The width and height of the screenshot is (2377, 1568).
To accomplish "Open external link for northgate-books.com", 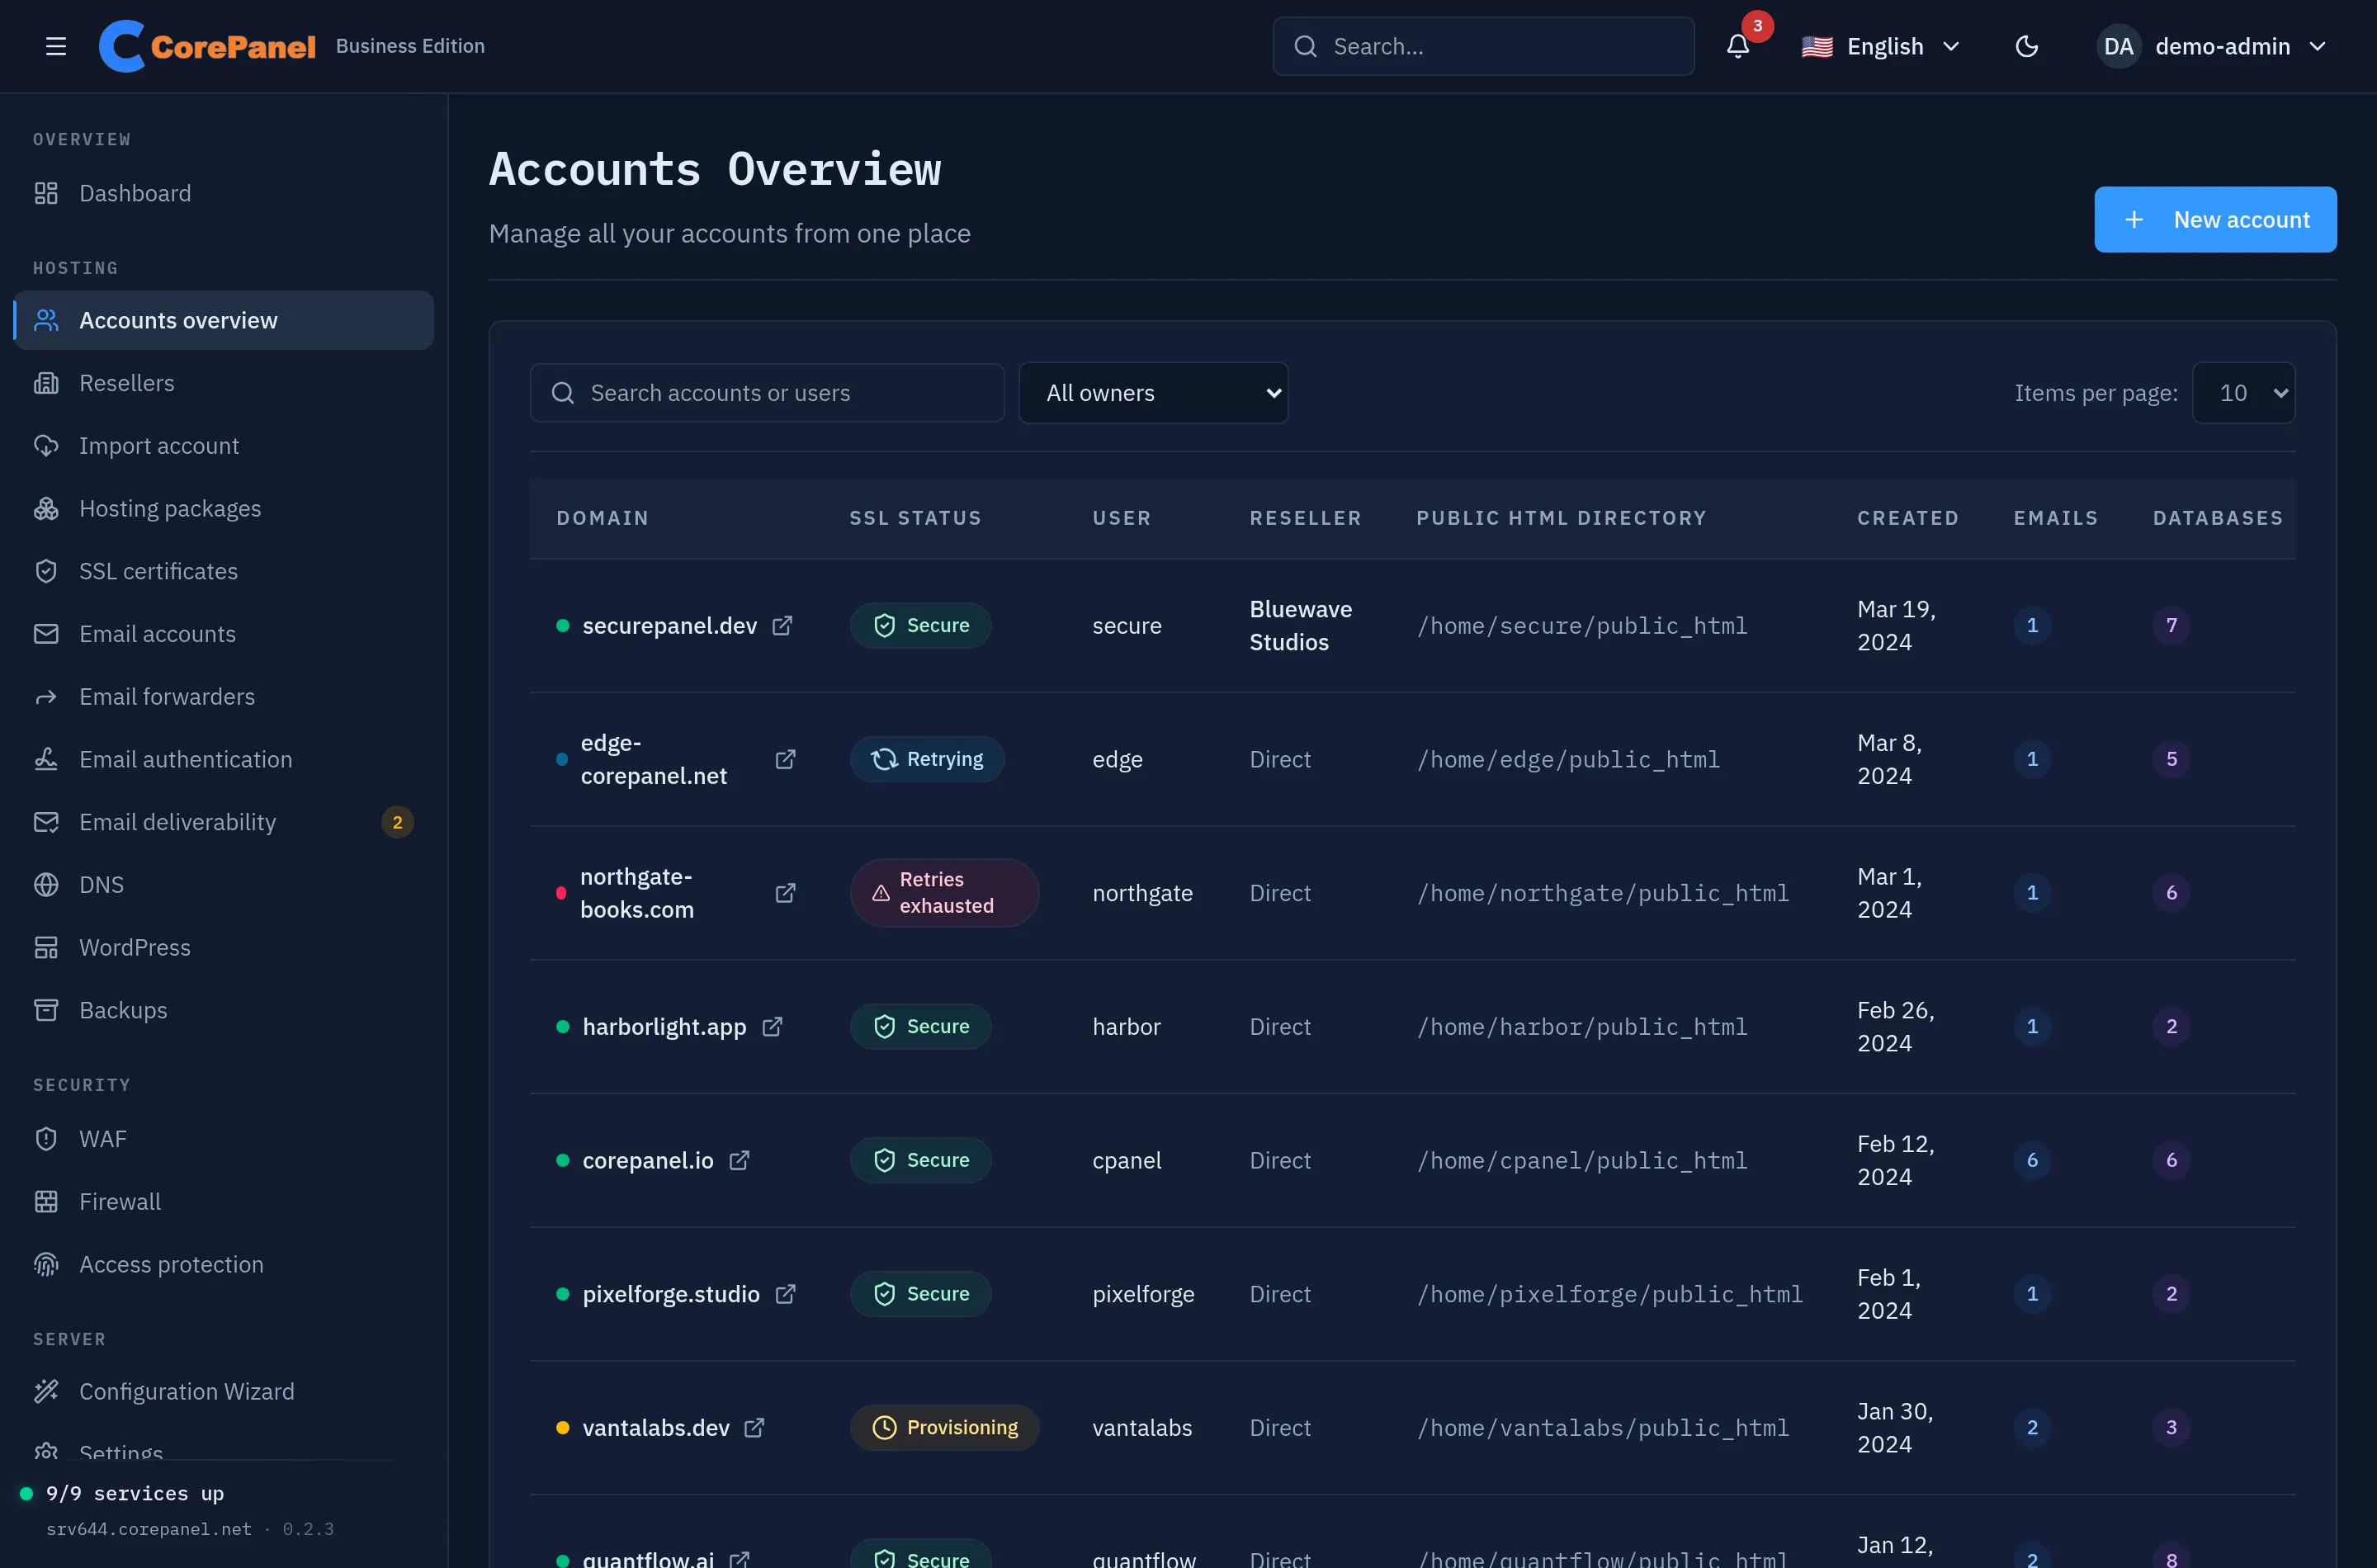I will pos(785,892).
